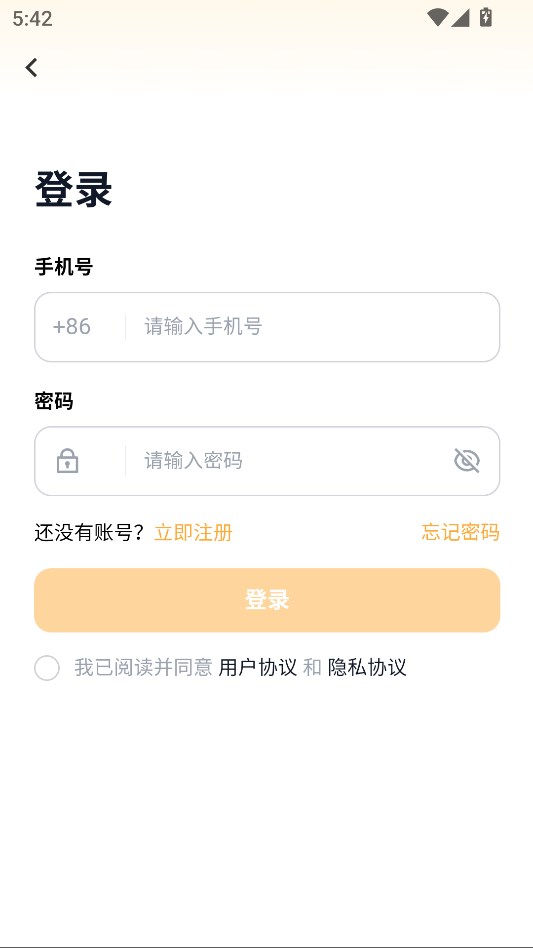The width and height of the screenshot is (533, 948).
Task: Tap the Wi-Fi status icon
Action: [x=437, y=18]
